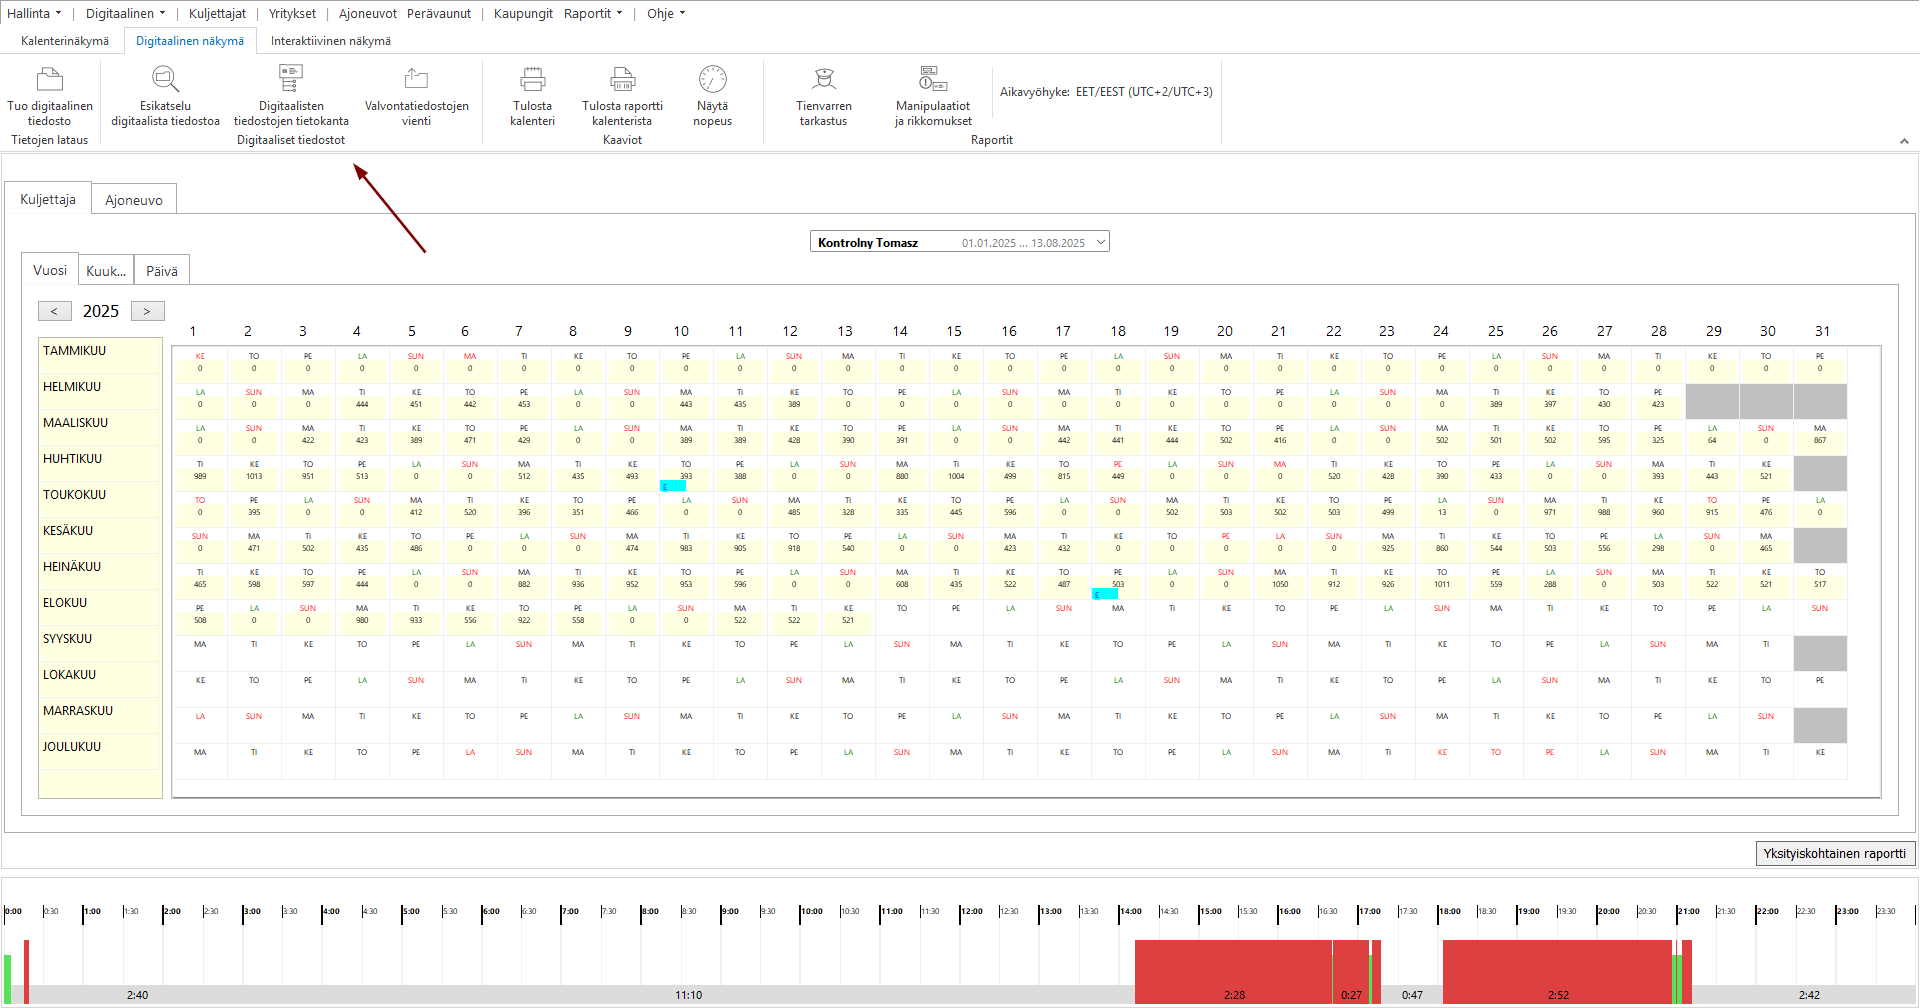Toggle Näytä nopeus speed gauge
This screenshot has height=1008, width=1920.
pyautogui.click(x=713, y=79)
